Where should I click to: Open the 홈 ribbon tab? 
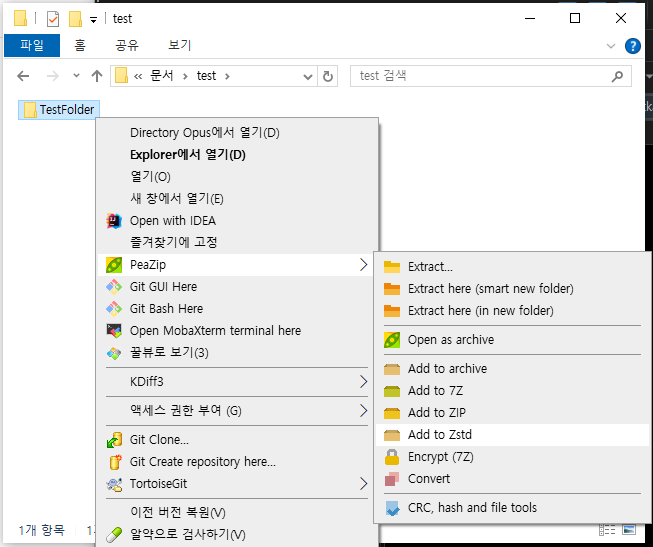(80, 45)
